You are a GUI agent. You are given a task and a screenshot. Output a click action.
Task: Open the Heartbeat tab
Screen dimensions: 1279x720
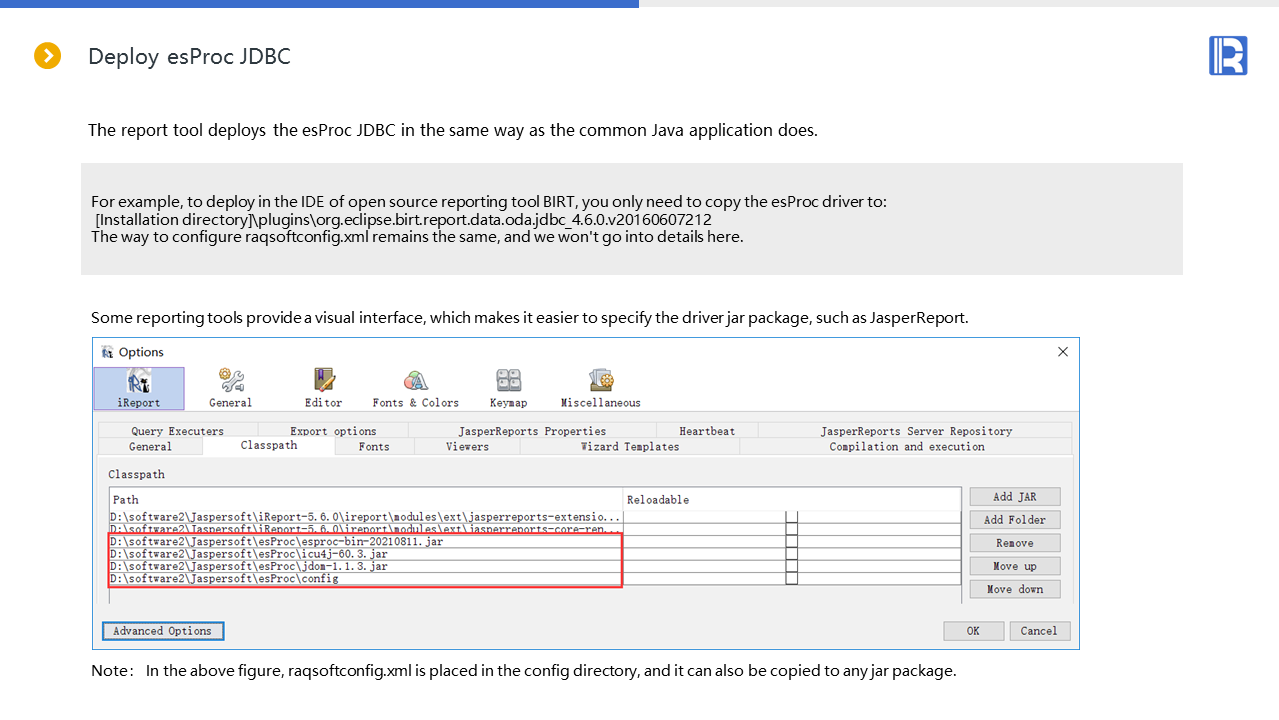[707, 431]
